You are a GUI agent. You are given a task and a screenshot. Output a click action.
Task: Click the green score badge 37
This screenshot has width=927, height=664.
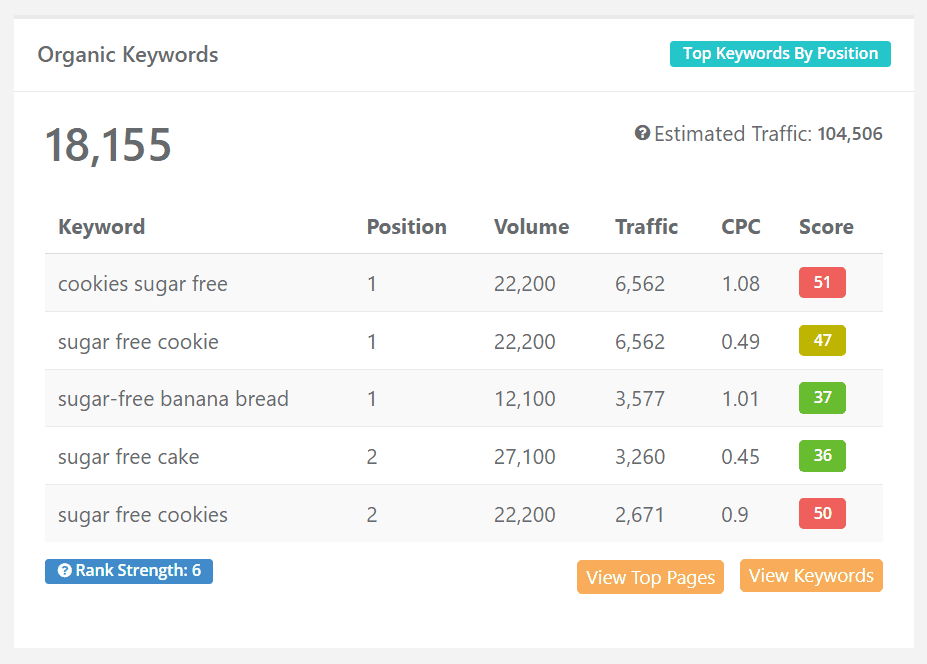tap(822, 398)
